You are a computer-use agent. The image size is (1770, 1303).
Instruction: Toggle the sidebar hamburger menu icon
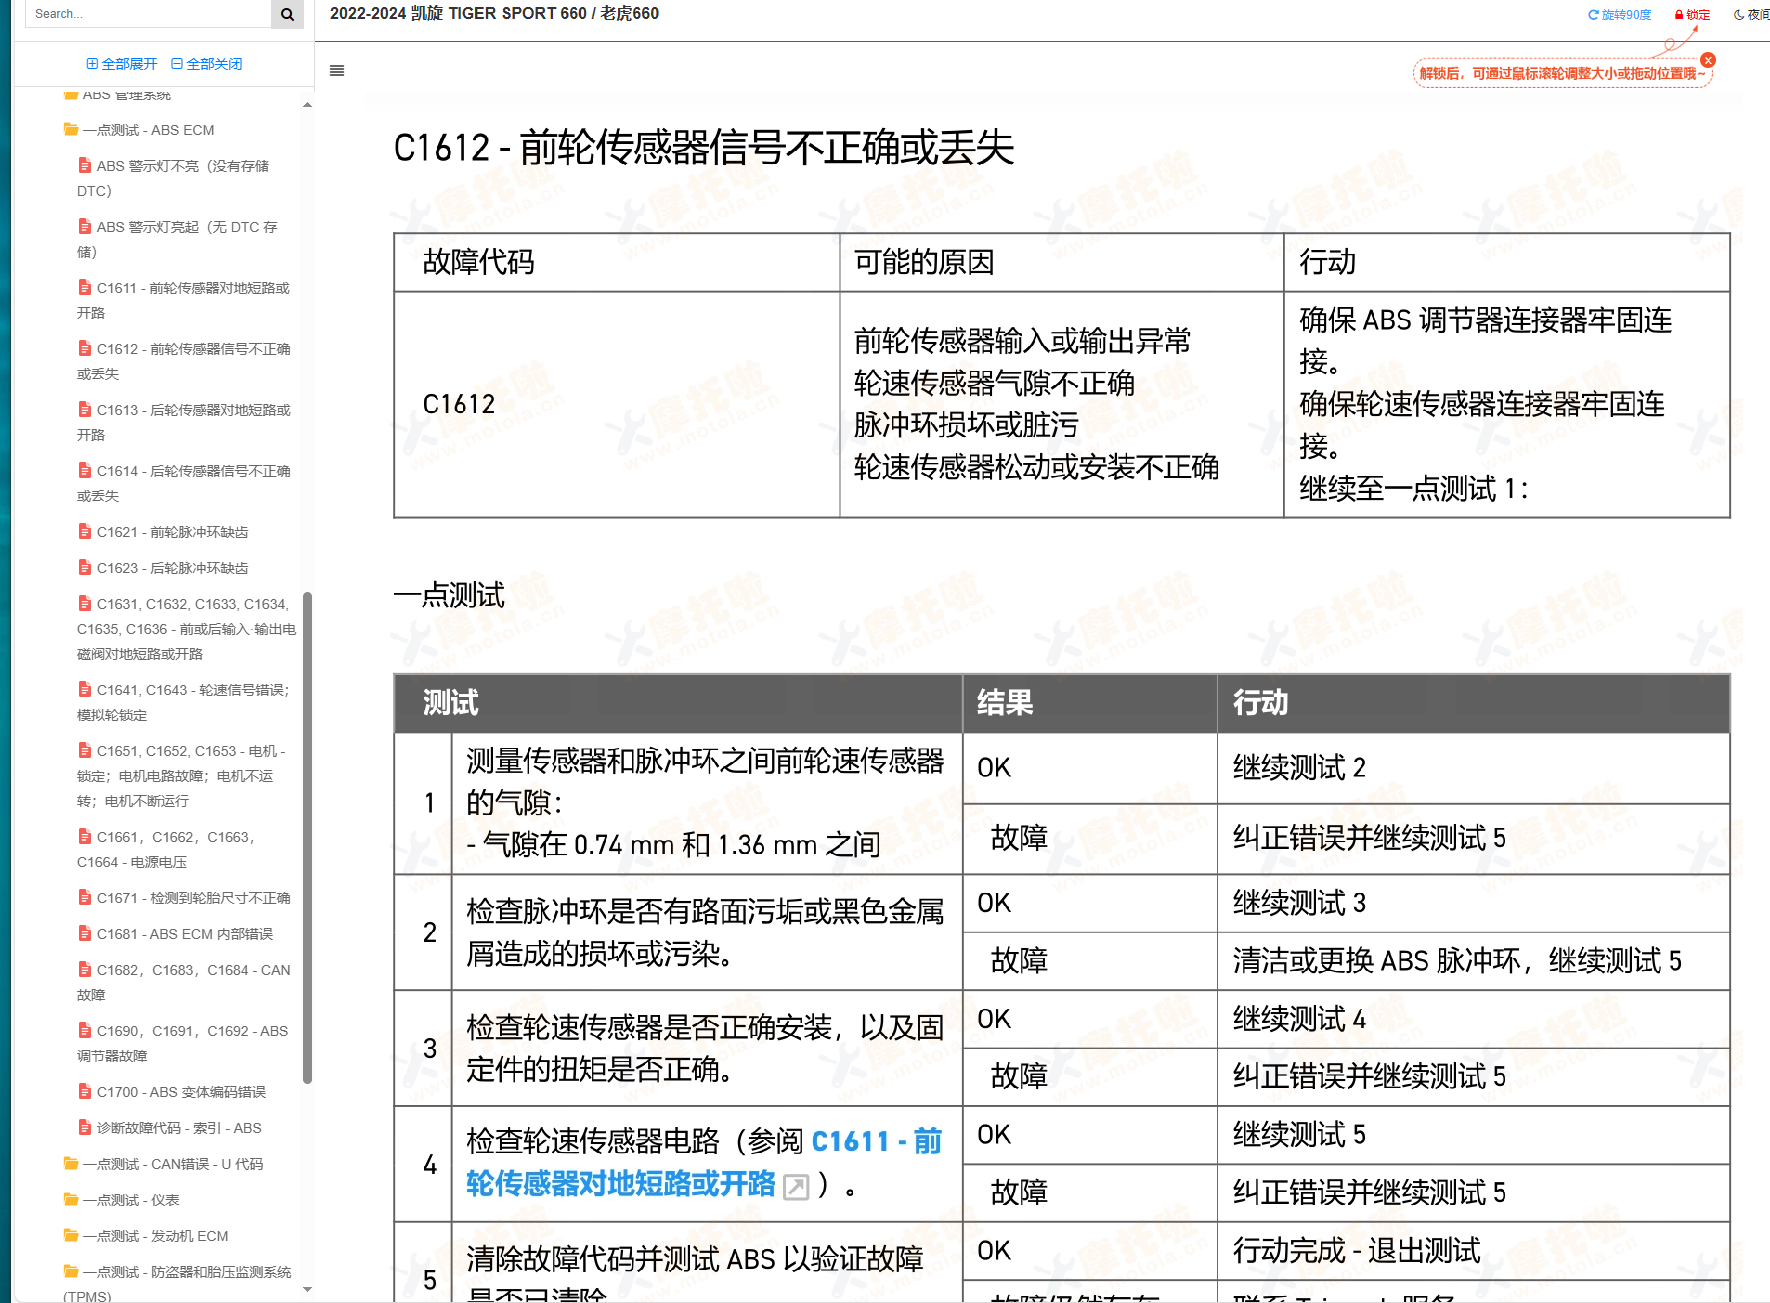click(x=337, y=71)
